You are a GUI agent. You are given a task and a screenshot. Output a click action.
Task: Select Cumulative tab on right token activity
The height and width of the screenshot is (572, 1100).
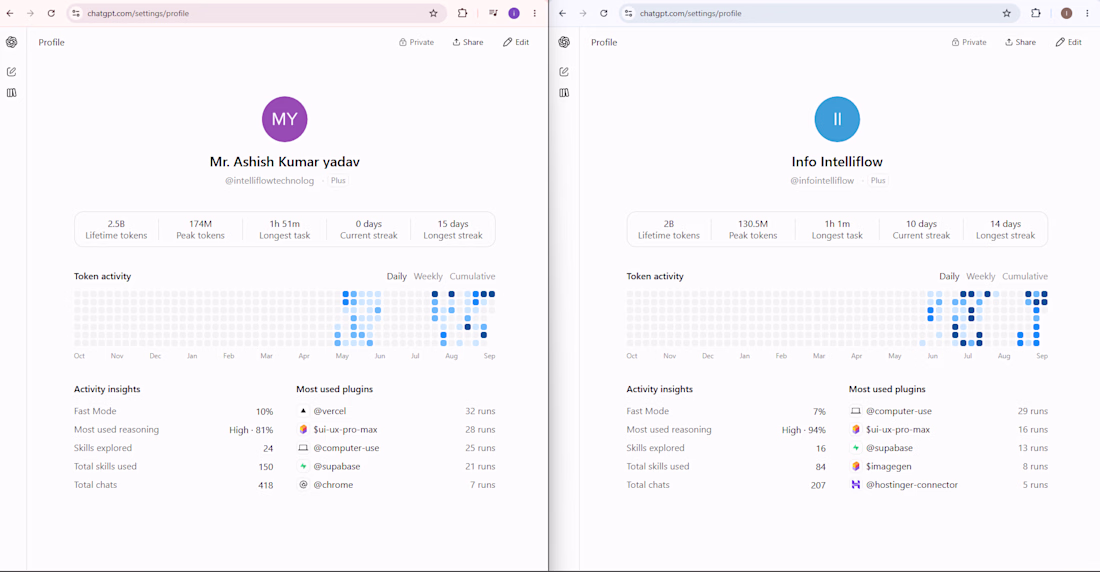click(1025, 277)
